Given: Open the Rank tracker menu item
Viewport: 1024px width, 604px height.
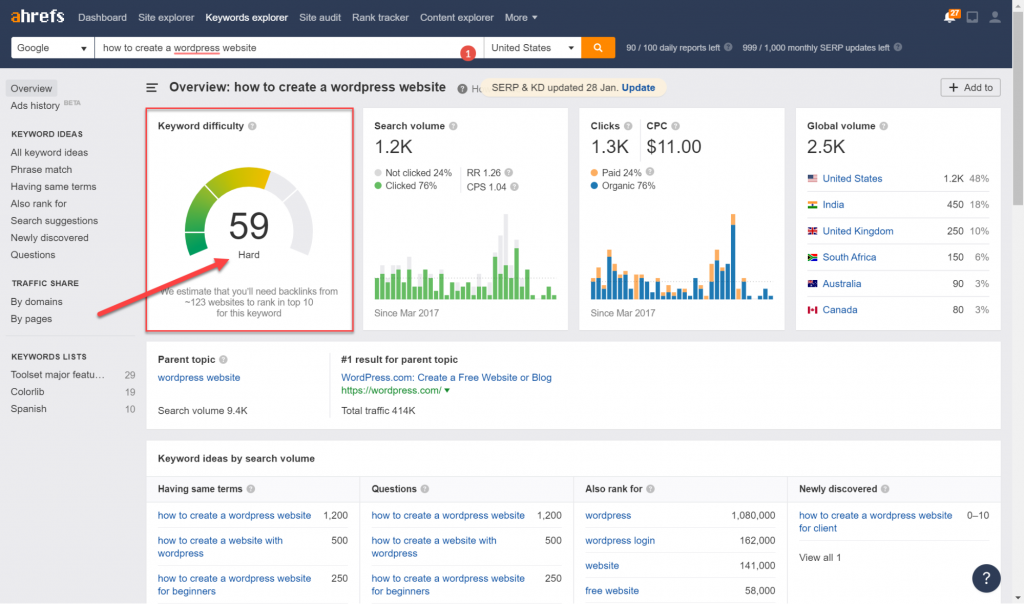Looking at the screenshot, I should tap(380, 18).
